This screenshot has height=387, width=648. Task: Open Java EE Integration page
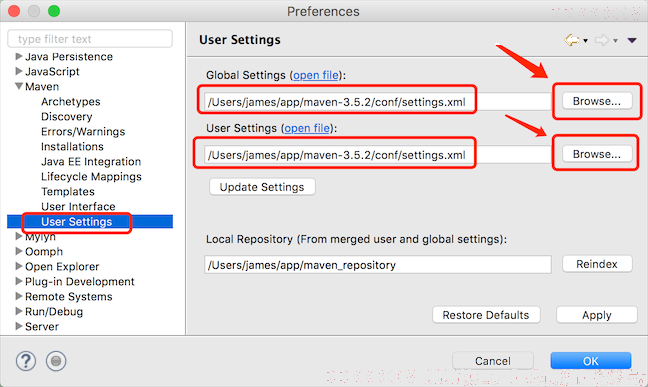tap(91, 161)
